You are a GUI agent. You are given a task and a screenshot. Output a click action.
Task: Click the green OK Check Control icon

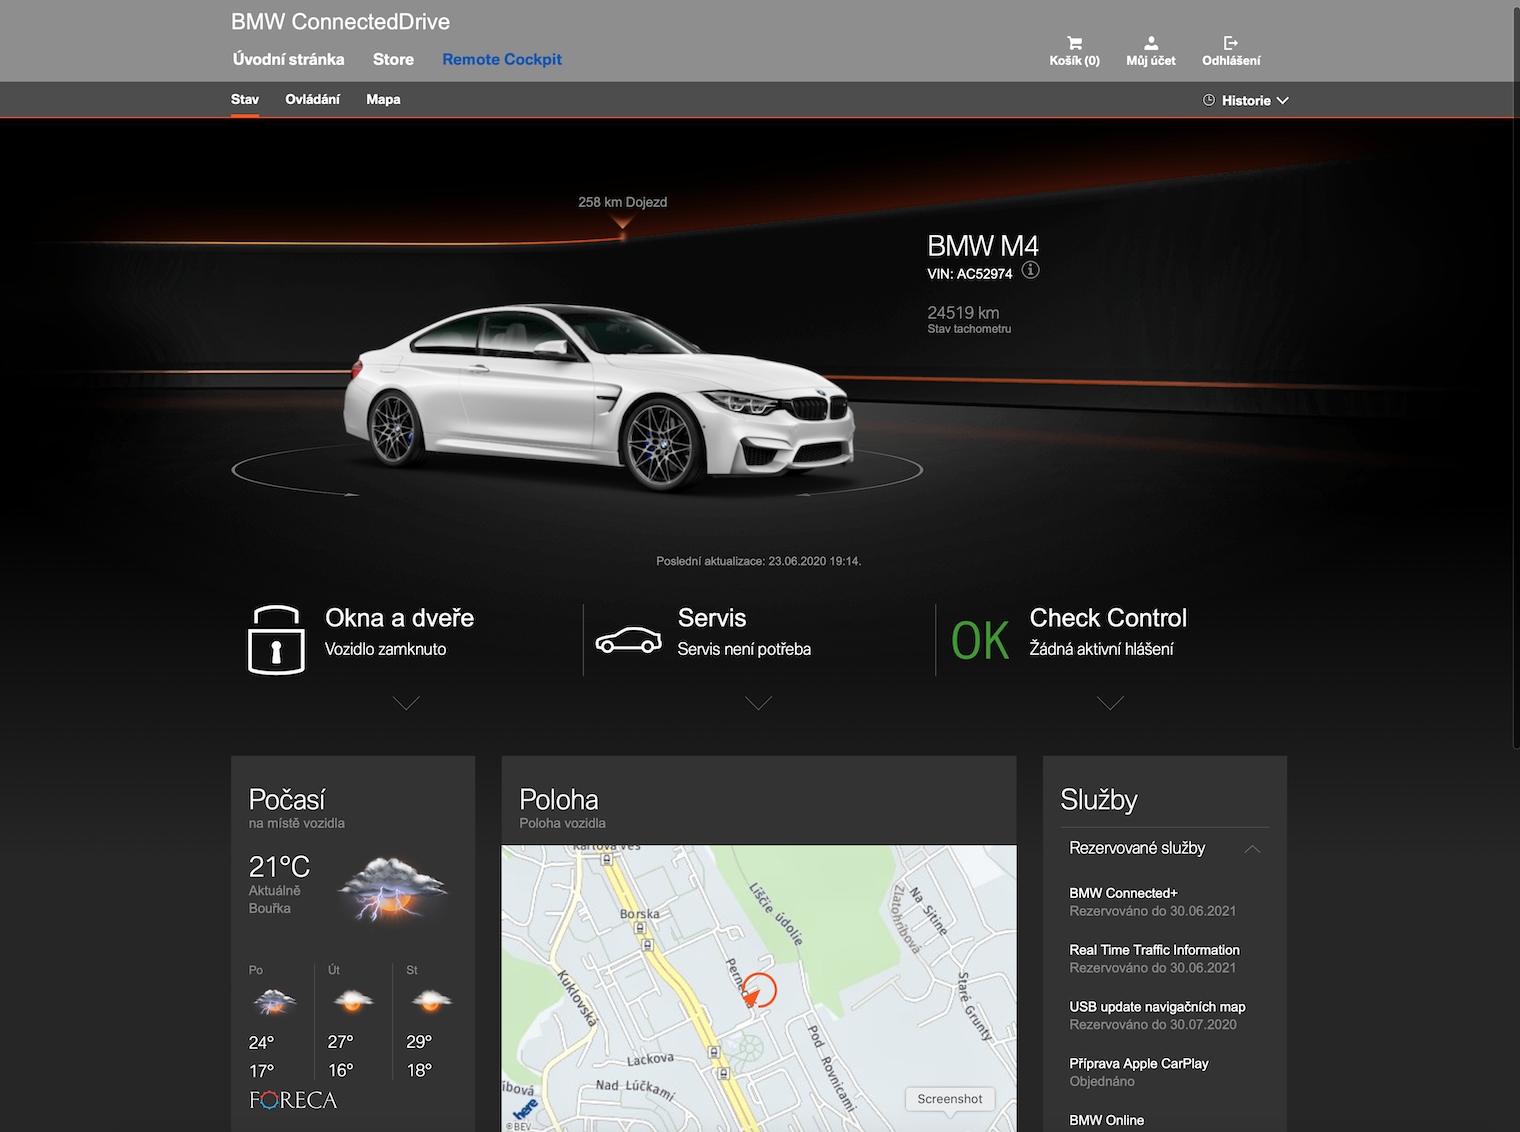point(980,641)
